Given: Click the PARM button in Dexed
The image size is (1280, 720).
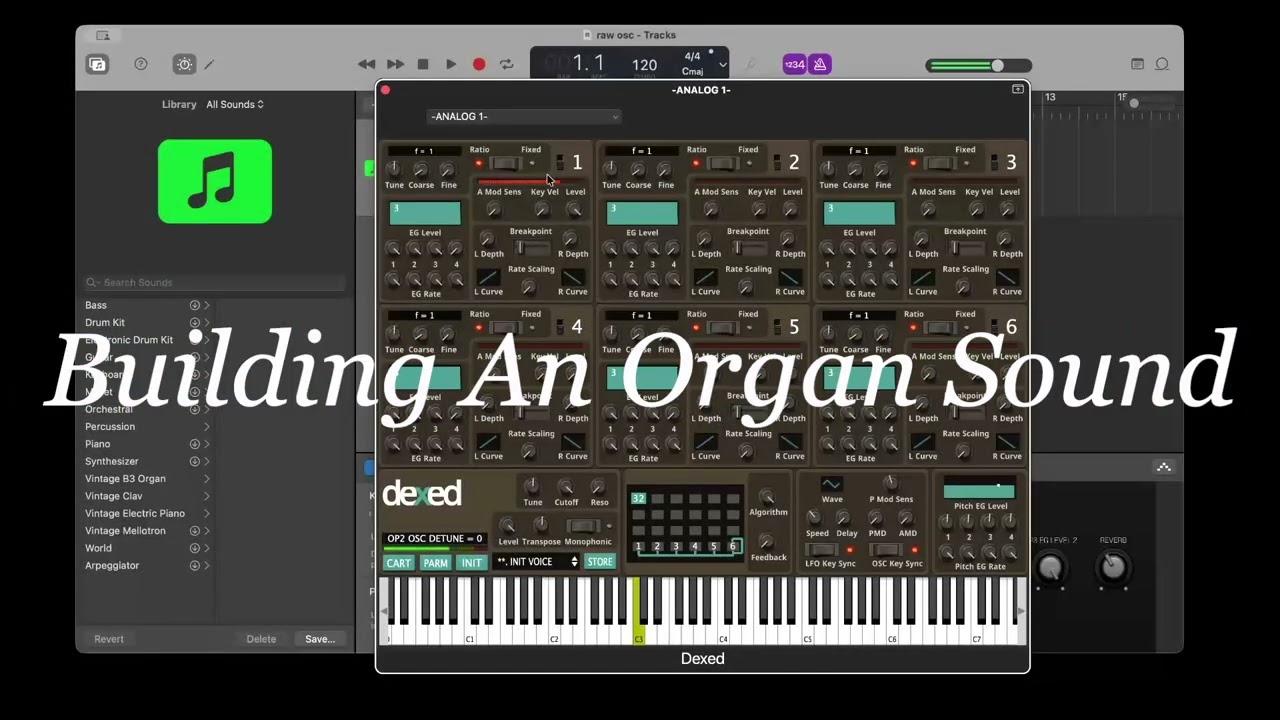Looking at the screenshot, I should coord(435,563).
